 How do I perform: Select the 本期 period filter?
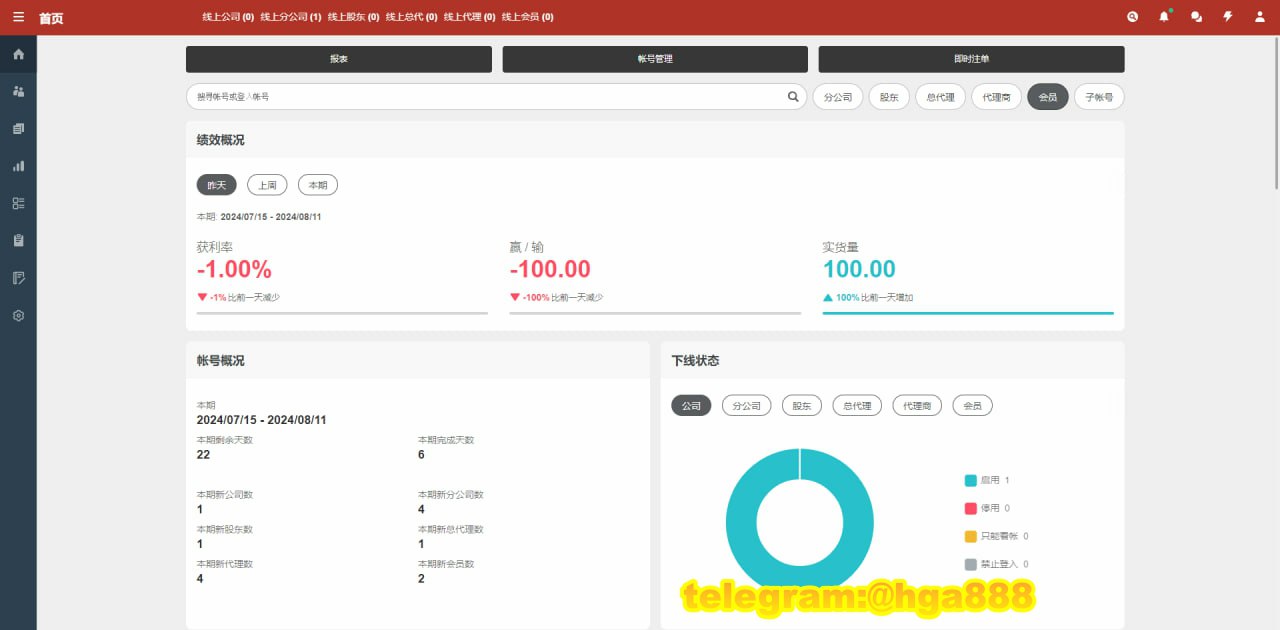(318, 185)
